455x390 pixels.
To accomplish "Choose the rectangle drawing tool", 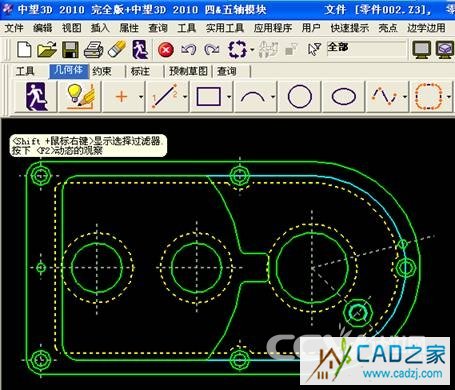I will tap(209, 97).
